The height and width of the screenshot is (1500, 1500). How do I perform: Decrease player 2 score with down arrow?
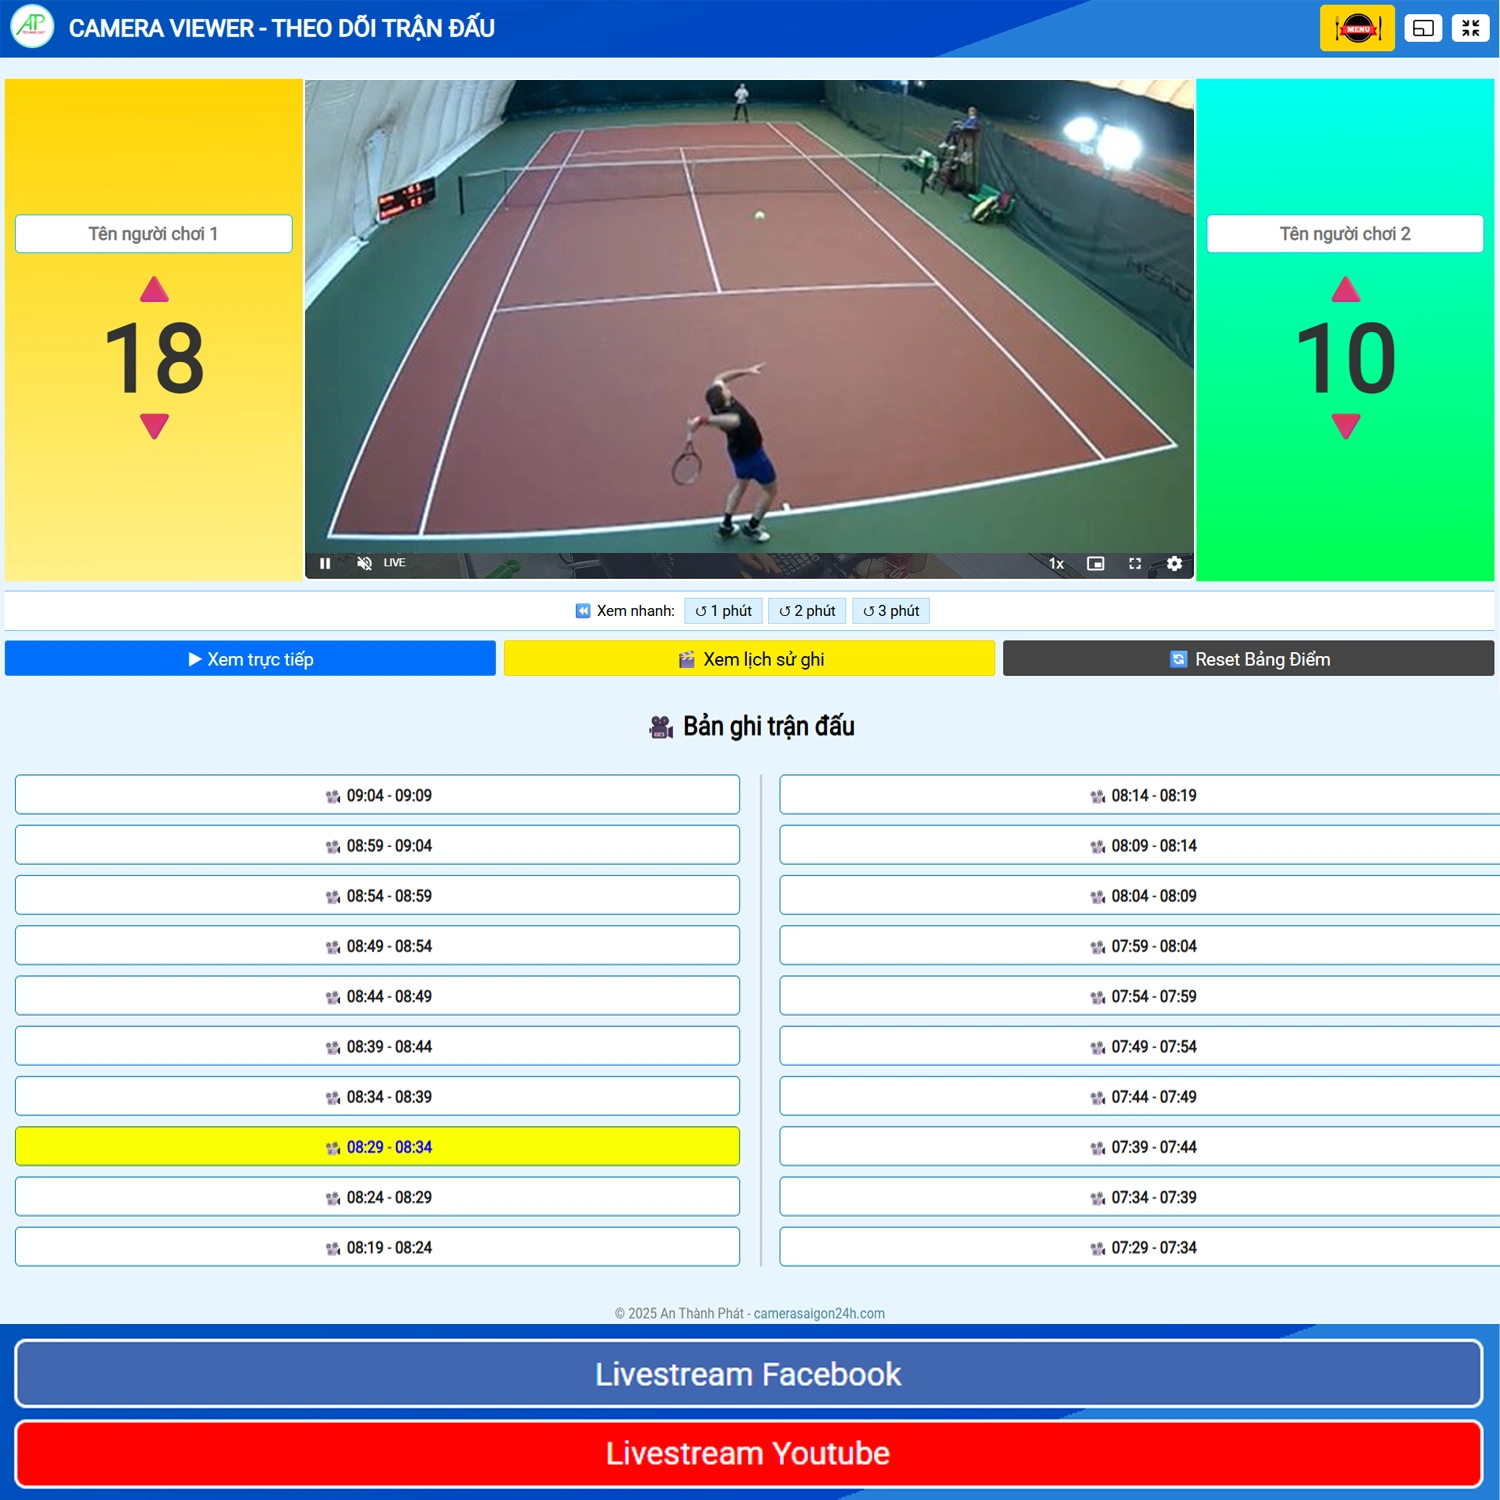[1344, 425]
